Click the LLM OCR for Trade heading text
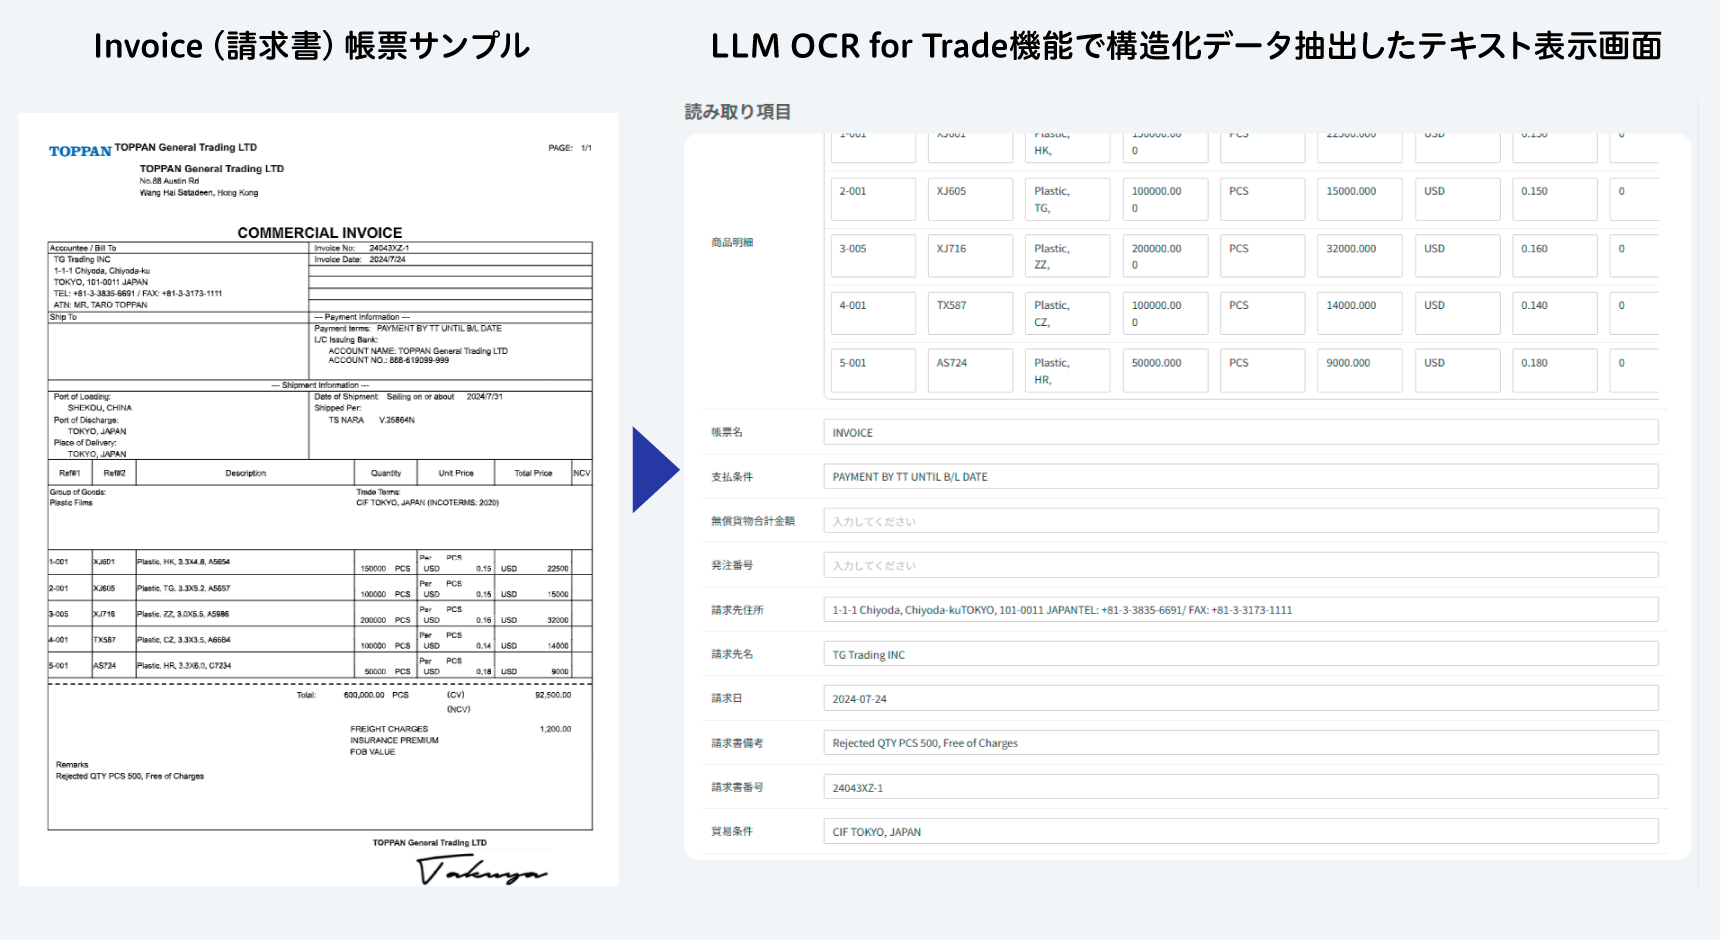 [1186, 46]
